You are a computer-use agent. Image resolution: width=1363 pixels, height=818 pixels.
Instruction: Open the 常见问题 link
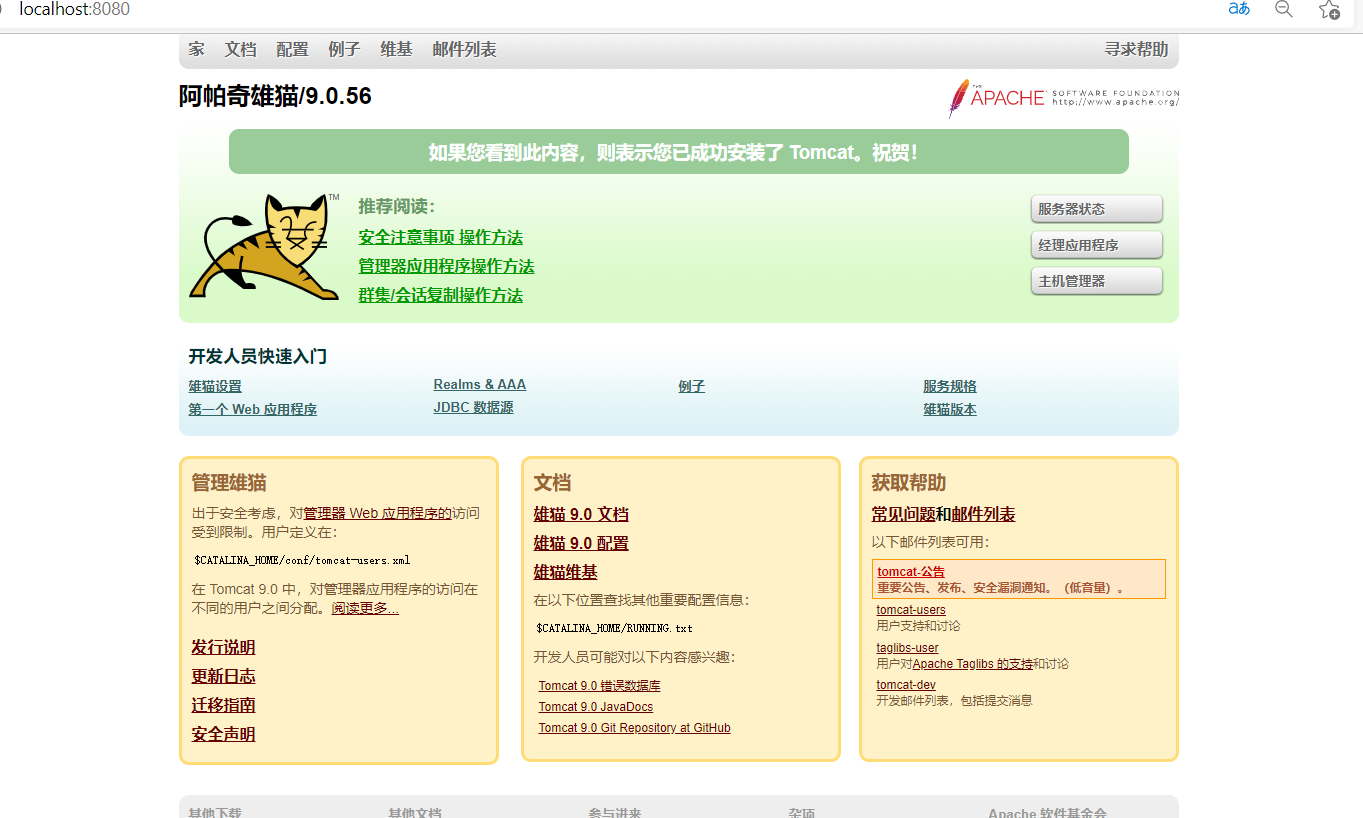click(x=903, y=514)
